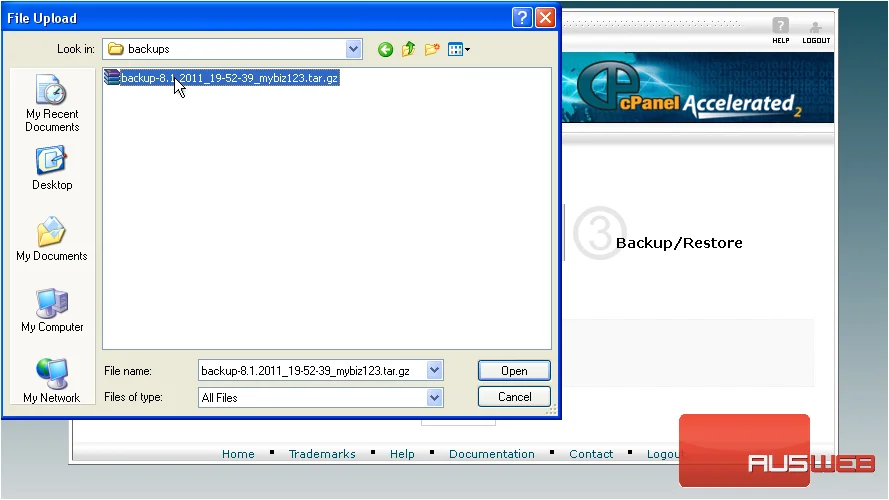The image size is (889, 500).
Task: Click the Logout icon in cPanel header
Action: pyautogui.click(x=816, y=32)
